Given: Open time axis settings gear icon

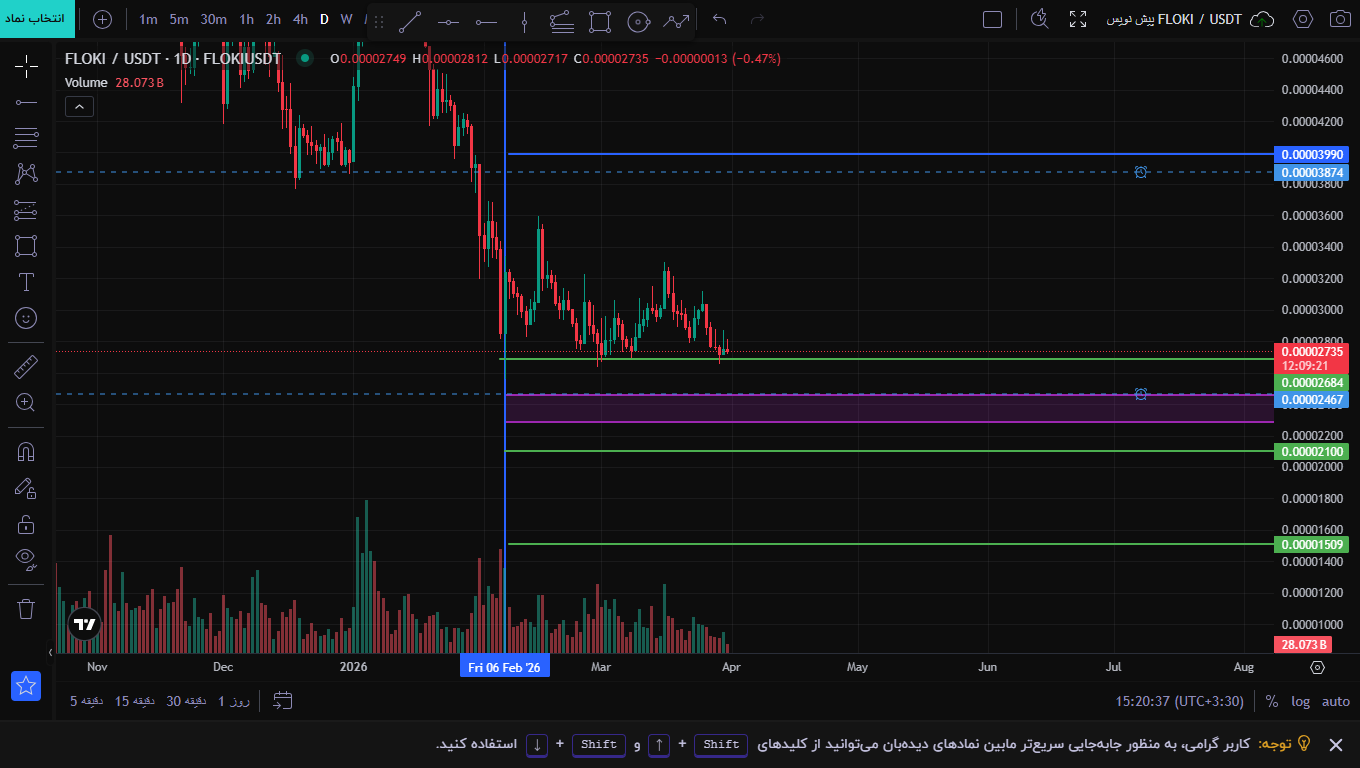Looking at the screenshot, I should [1317, 667].
